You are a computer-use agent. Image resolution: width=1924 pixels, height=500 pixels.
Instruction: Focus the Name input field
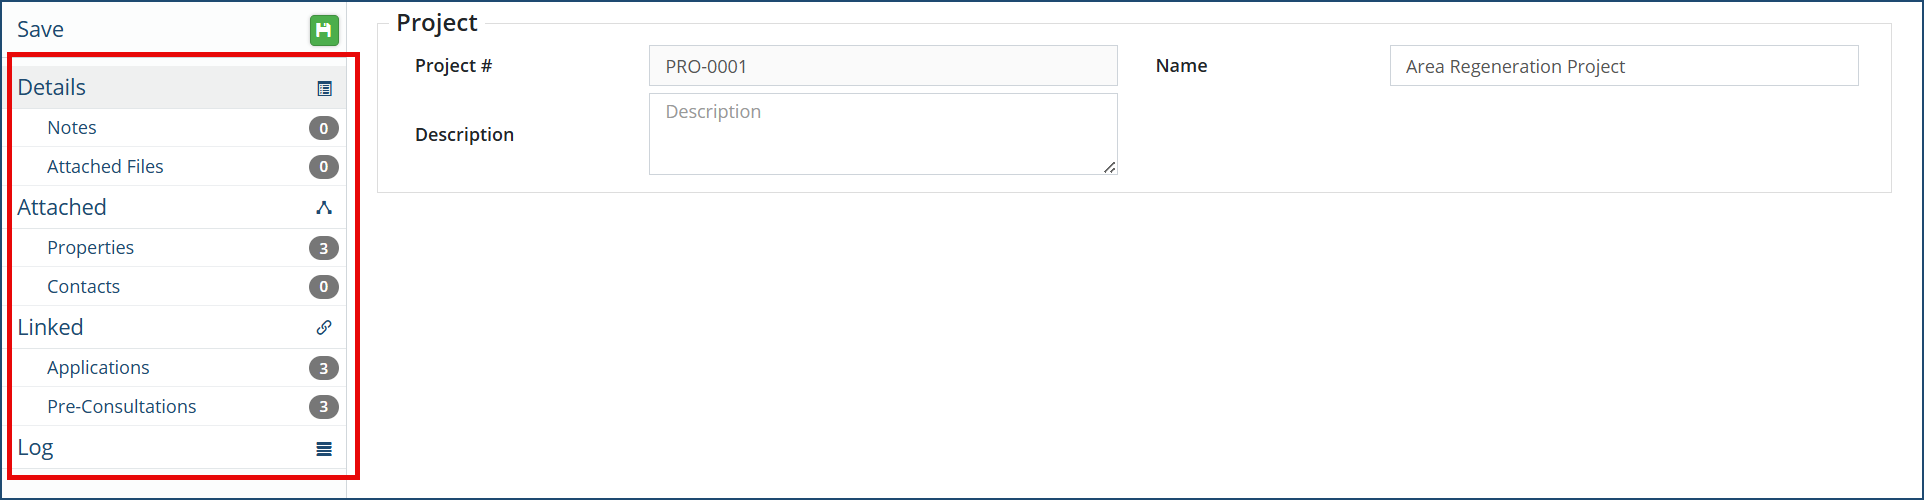tap(1623, 66)
